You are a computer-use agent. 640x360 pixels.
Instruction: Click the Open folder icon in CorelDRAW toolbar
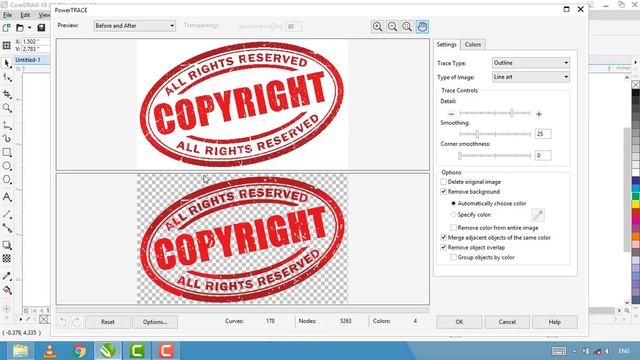[x=20, y=28]
